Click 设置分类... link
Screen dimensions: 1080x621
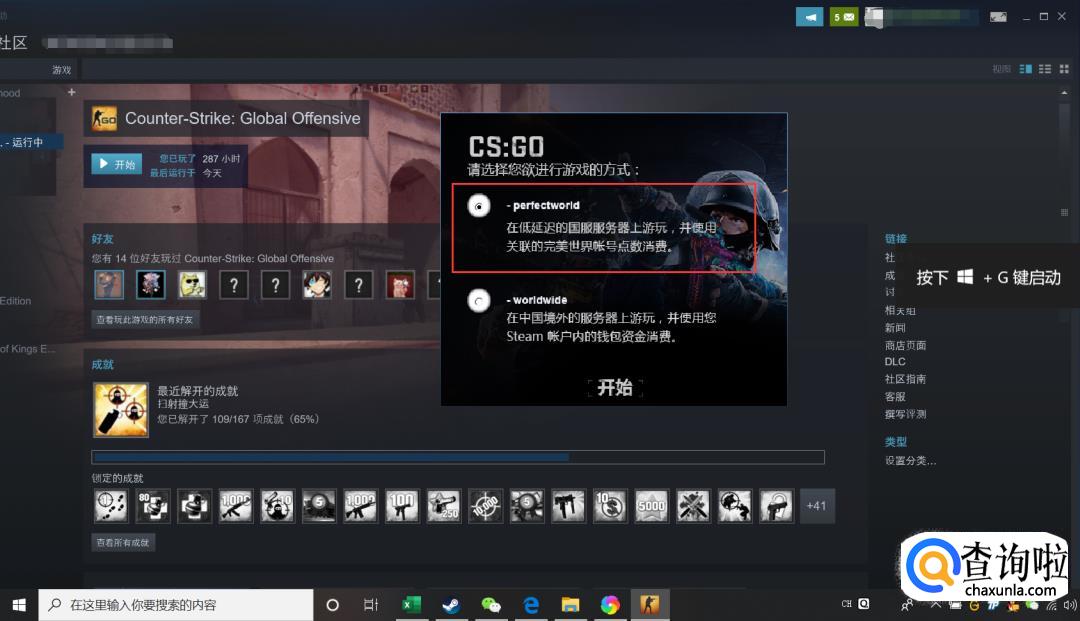point(910,461)
